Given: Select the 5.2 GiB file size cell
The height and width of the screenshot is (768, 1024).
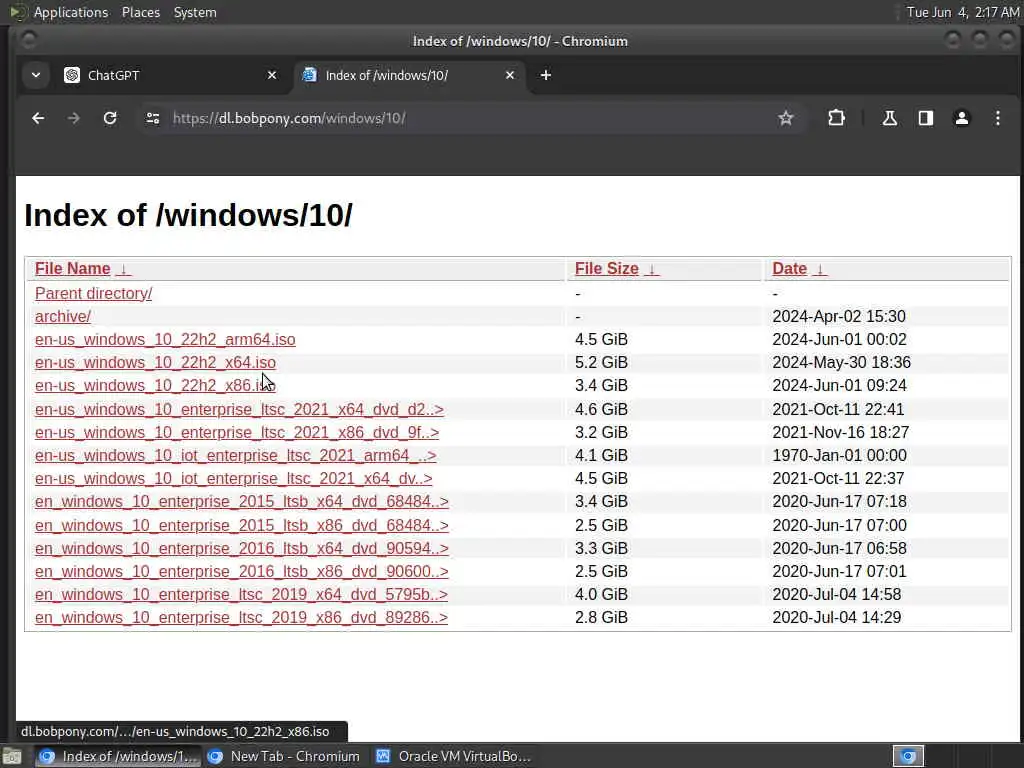Looking at the screenshot, I should pos(601,362).
